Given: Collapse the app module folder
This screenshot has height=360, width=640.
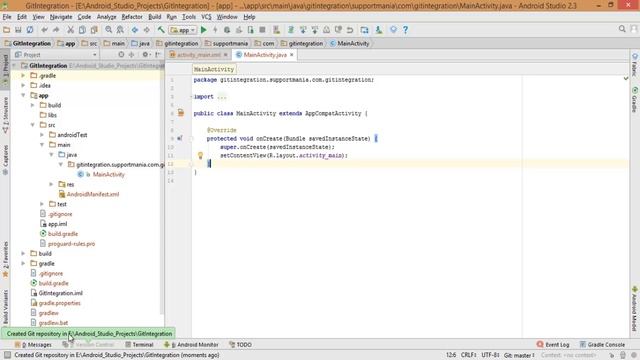Looking at the screenshot, I should tap(23, 95).
